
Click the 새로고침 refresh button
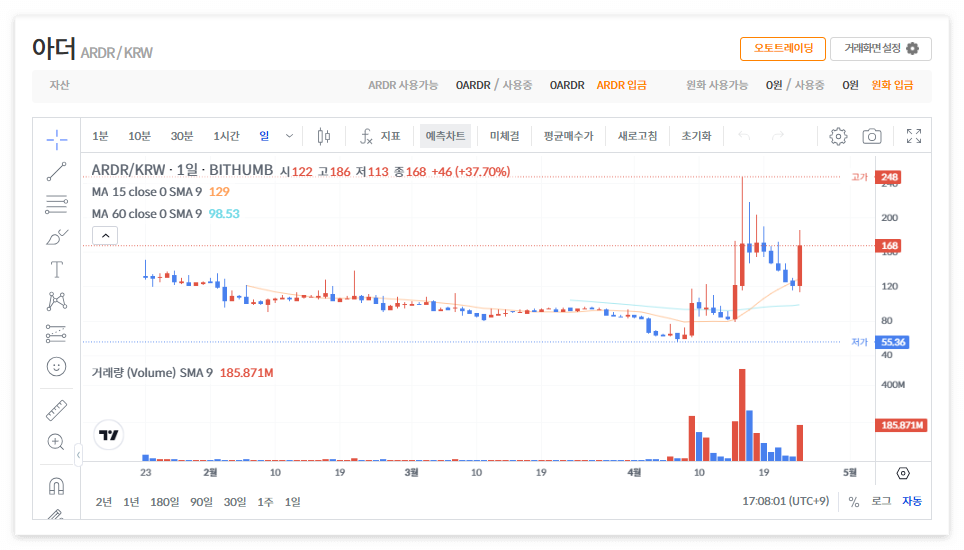[x=638, y=136]
